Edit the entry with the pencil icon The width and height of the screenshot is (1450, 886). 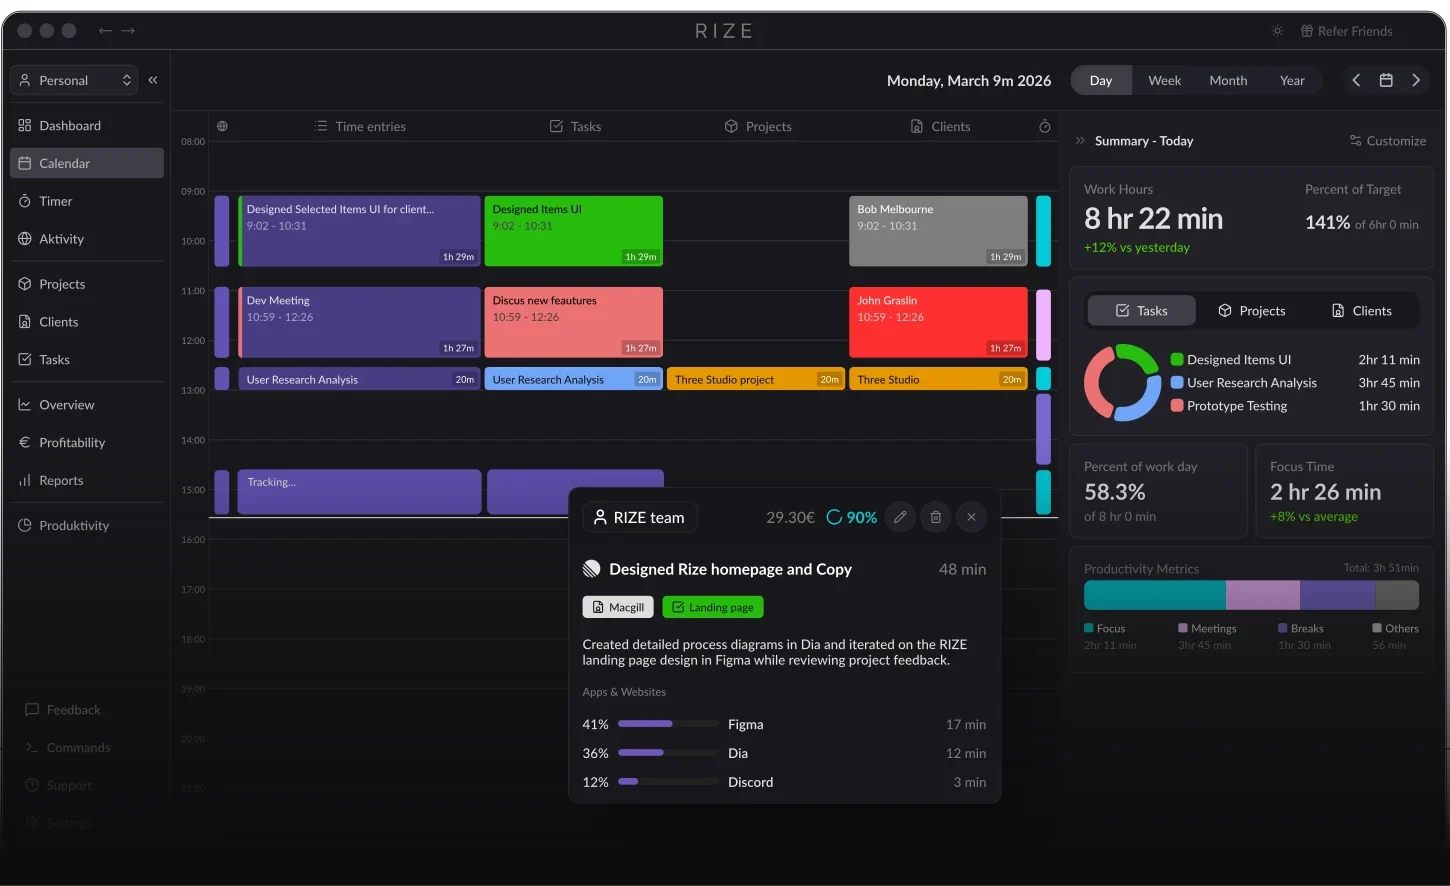point(900,517)
